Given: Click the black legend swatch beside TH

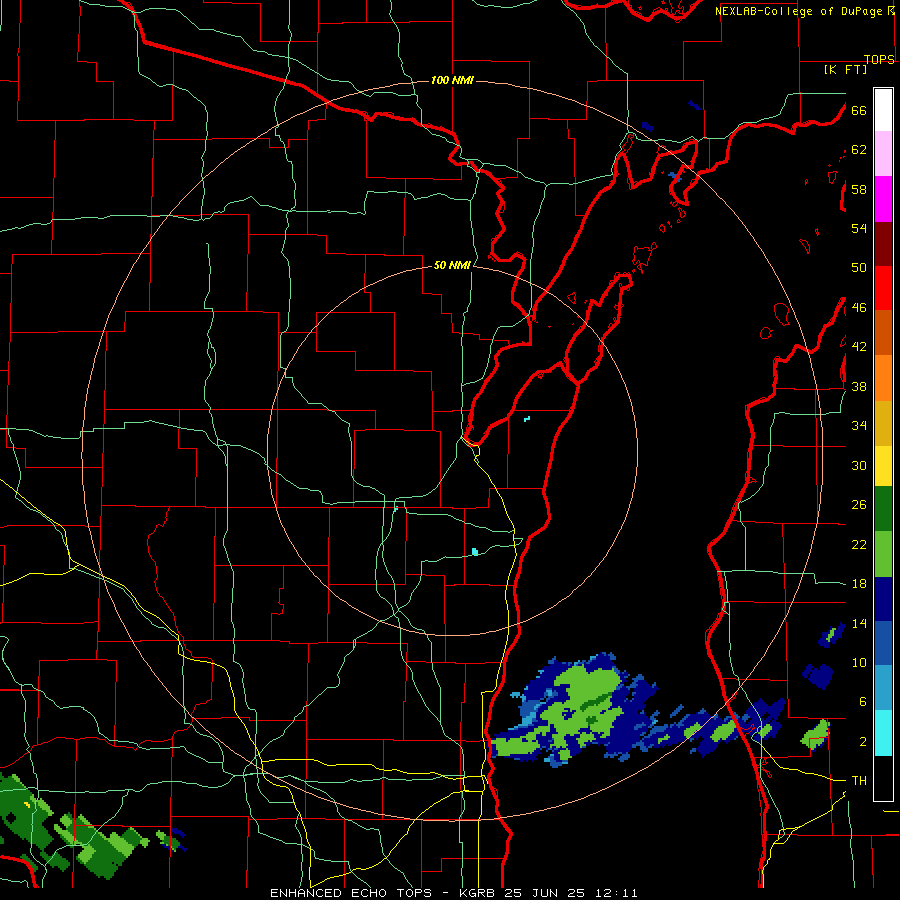Looking at the screenshot, I should pos(883,778).
